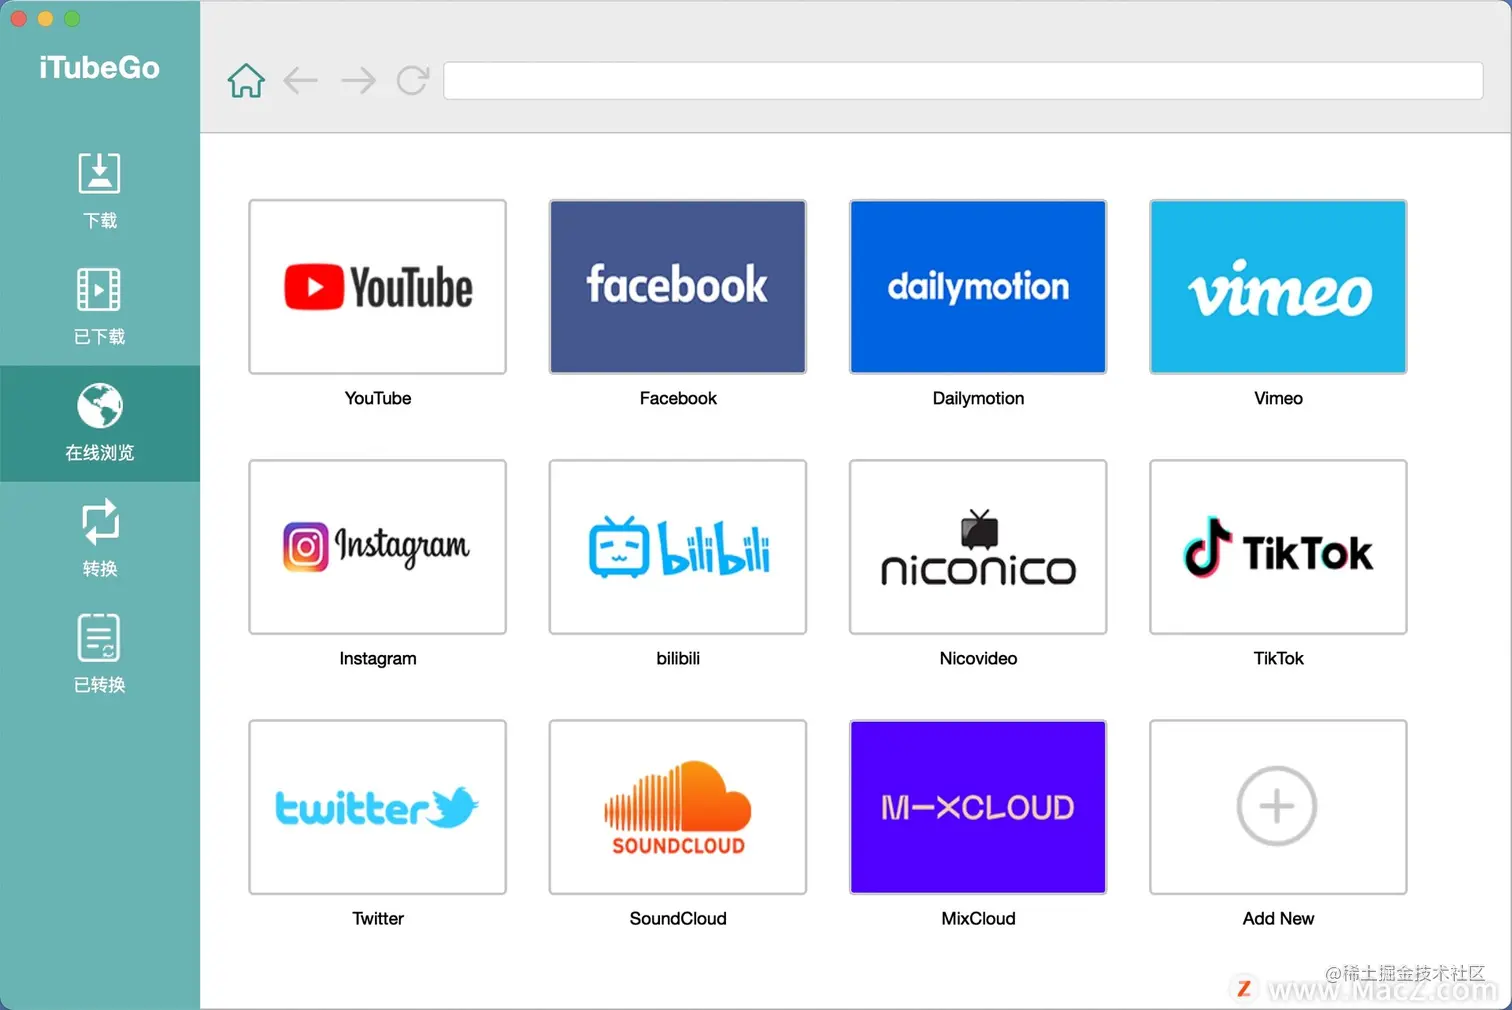This screenshot has height=1010, width=1512.
Task: Open the TikTok site tile
Action: point(1278,547)
